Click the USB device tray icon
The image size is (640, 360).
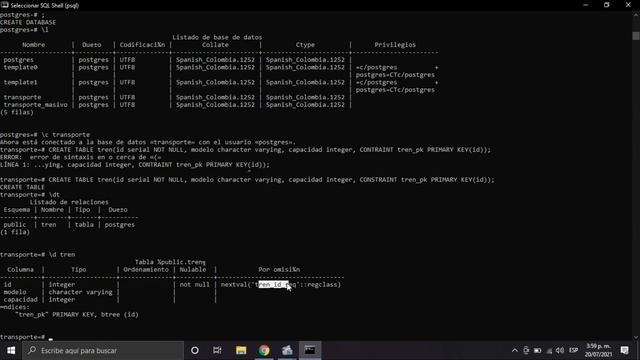(x=526, y=351)
